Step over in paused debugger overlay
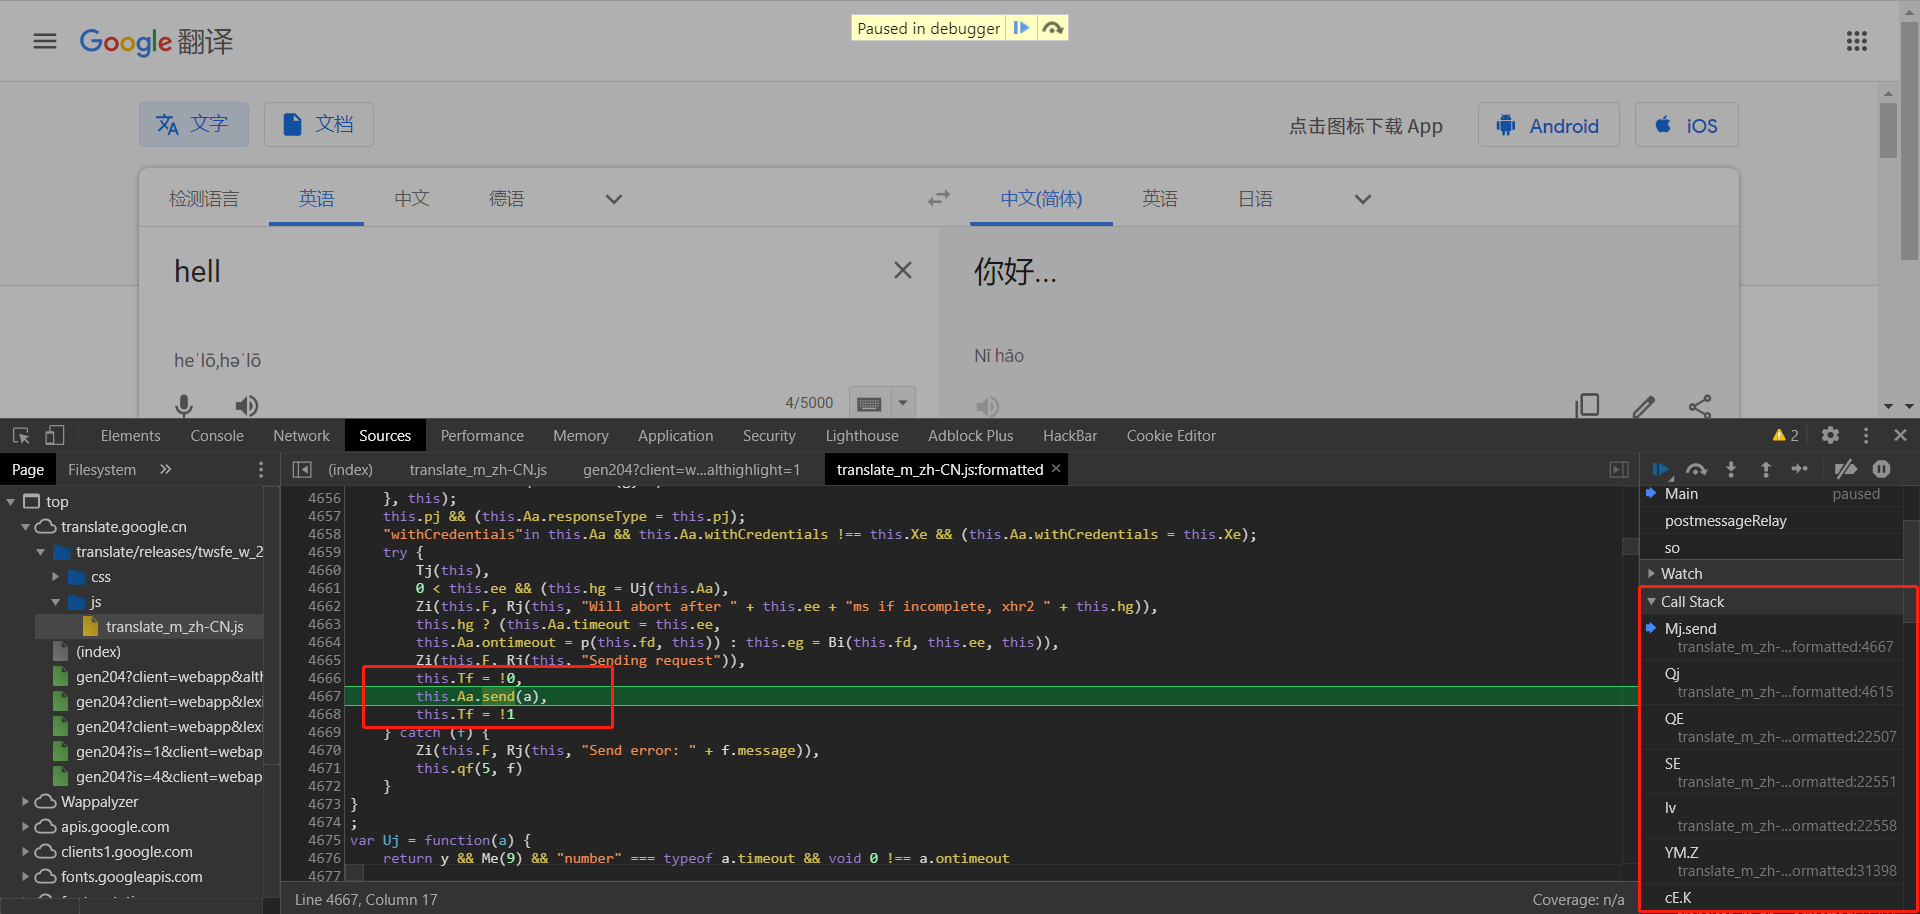This screenshot has width=1920, height=914. click(x=1053, y=28)
